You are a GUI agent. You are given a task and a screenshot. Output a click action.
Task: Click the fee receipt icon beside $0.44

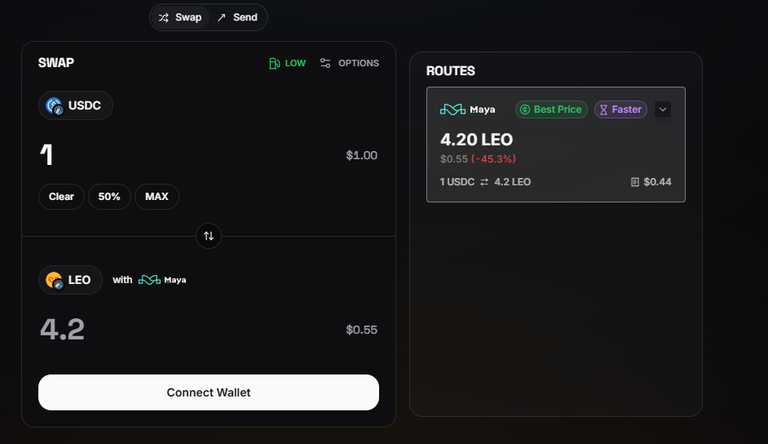[635, 182]
